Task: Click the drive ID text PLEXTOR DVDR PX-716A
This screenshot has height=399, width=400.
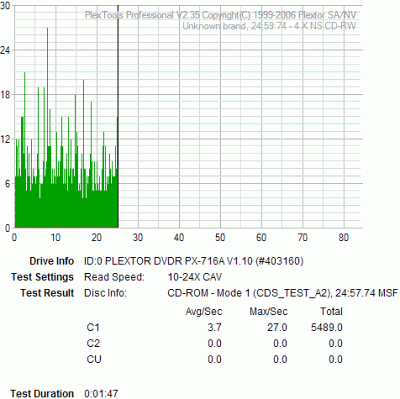Action: tap(194, 261)
